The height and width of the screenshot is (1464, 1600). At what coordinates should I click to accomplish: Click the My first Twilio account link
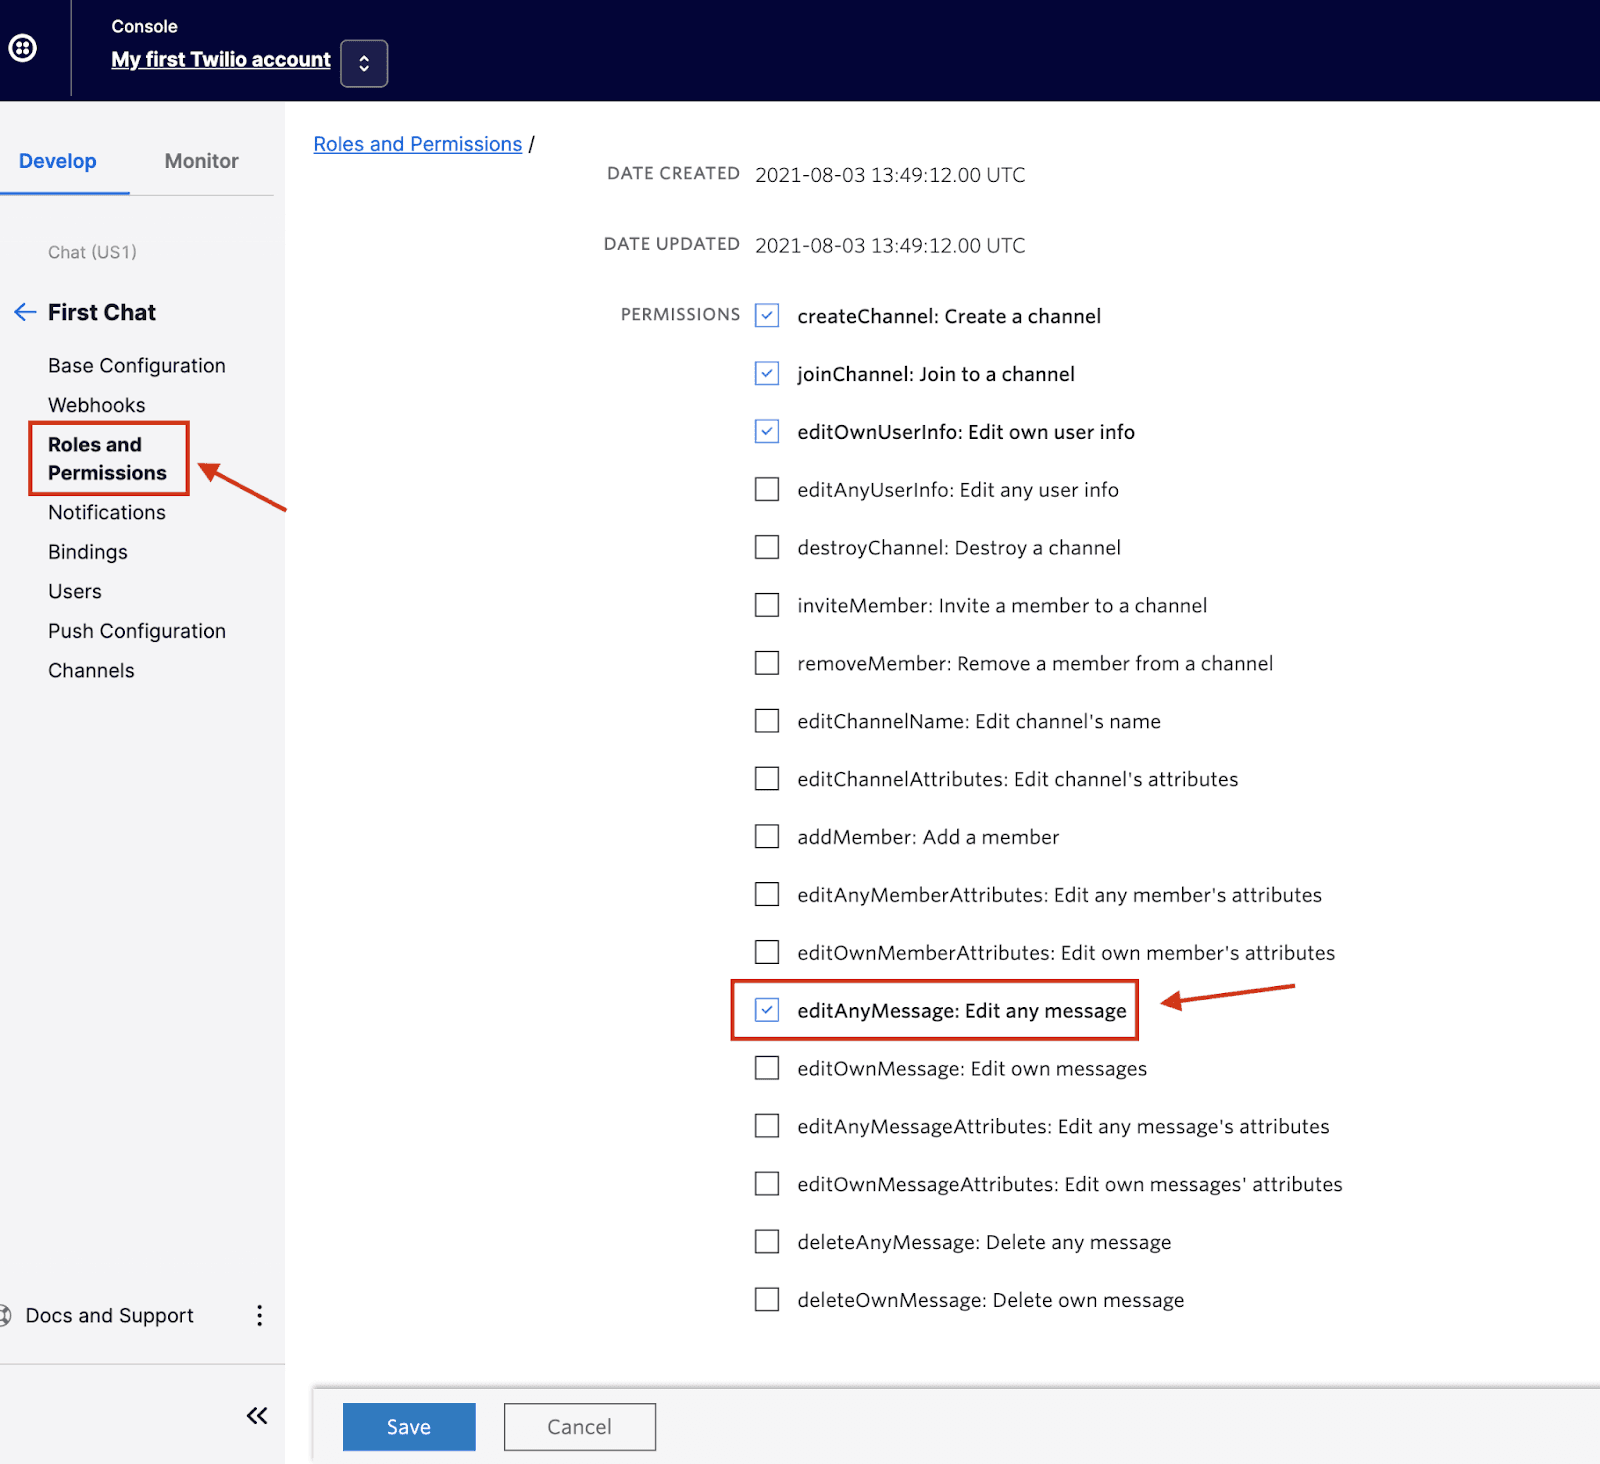coord(220,60)
